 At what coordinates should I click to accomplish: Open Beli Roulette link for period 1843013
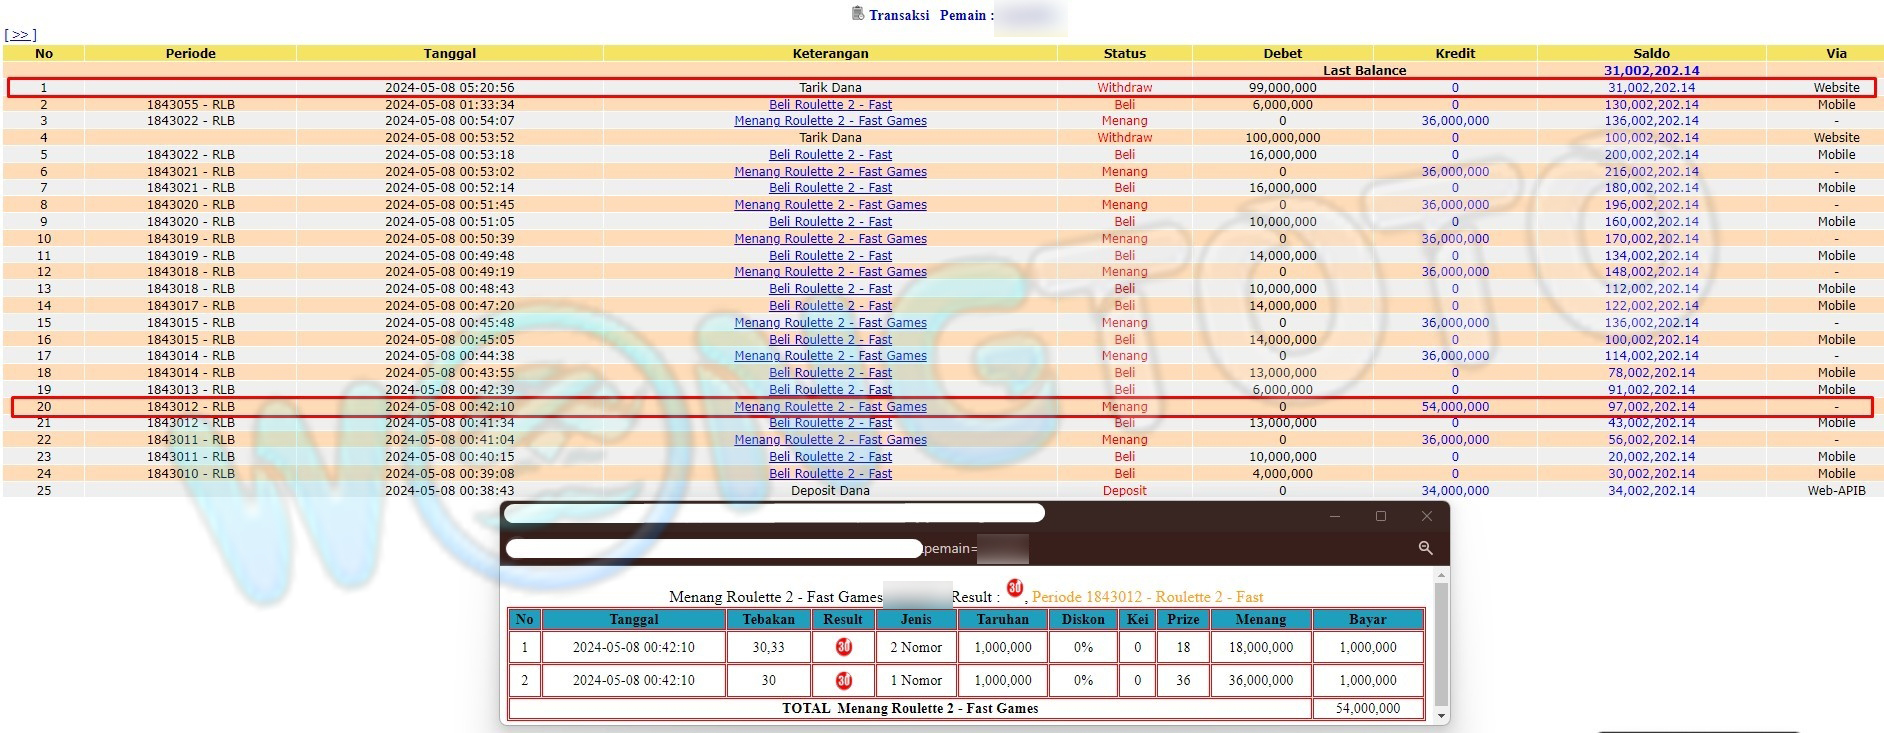830,390
